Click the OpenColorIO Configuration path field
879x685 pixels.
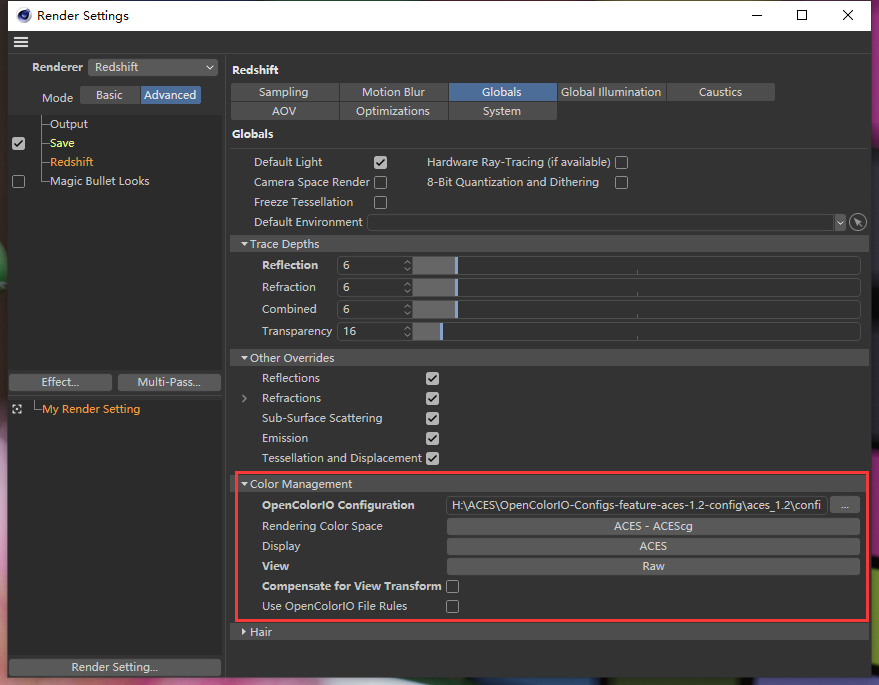(637, 505)
